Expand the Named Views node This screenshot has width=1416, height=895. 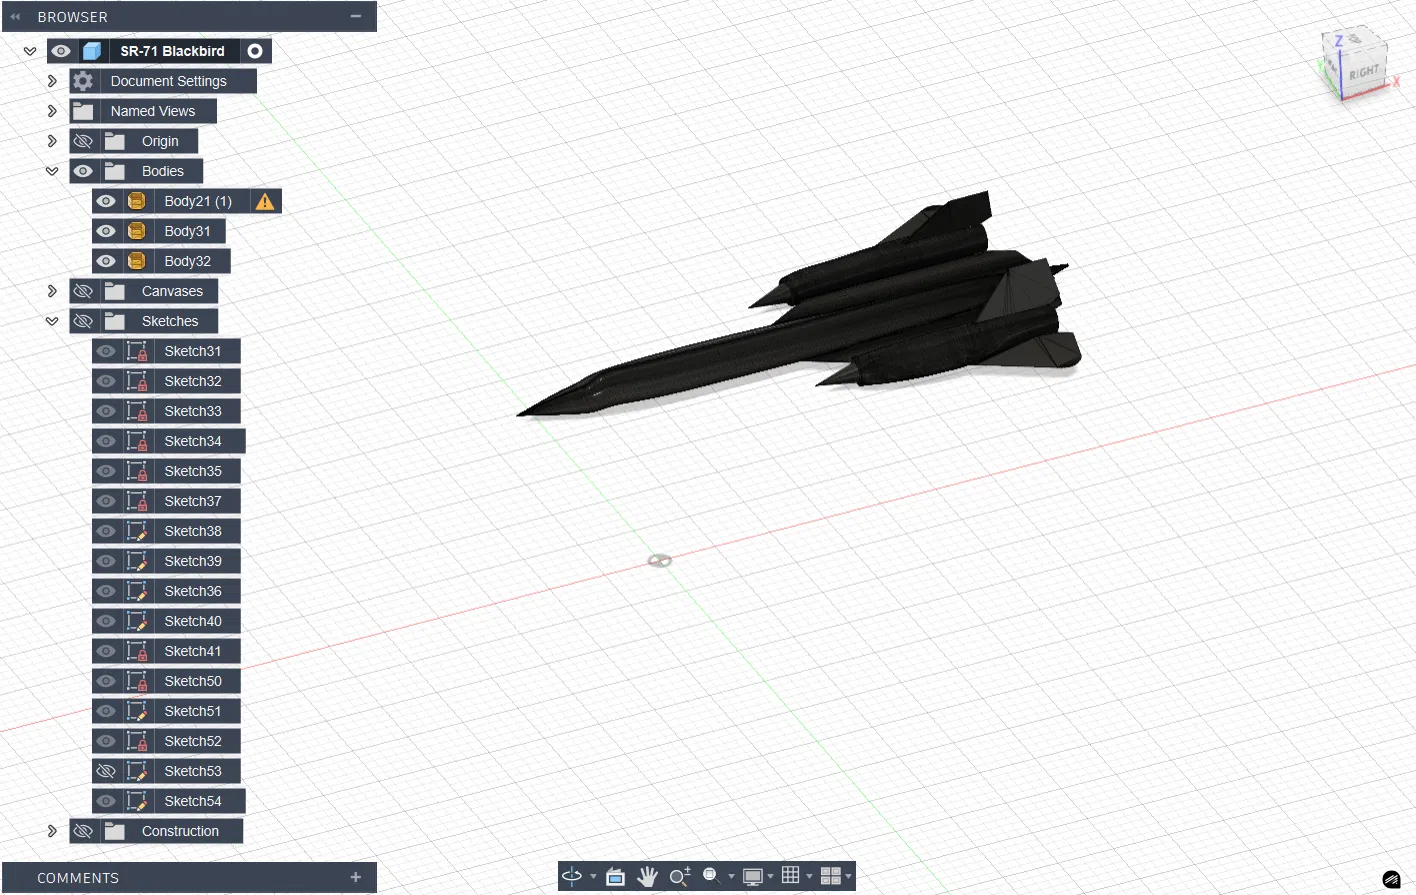52,111
